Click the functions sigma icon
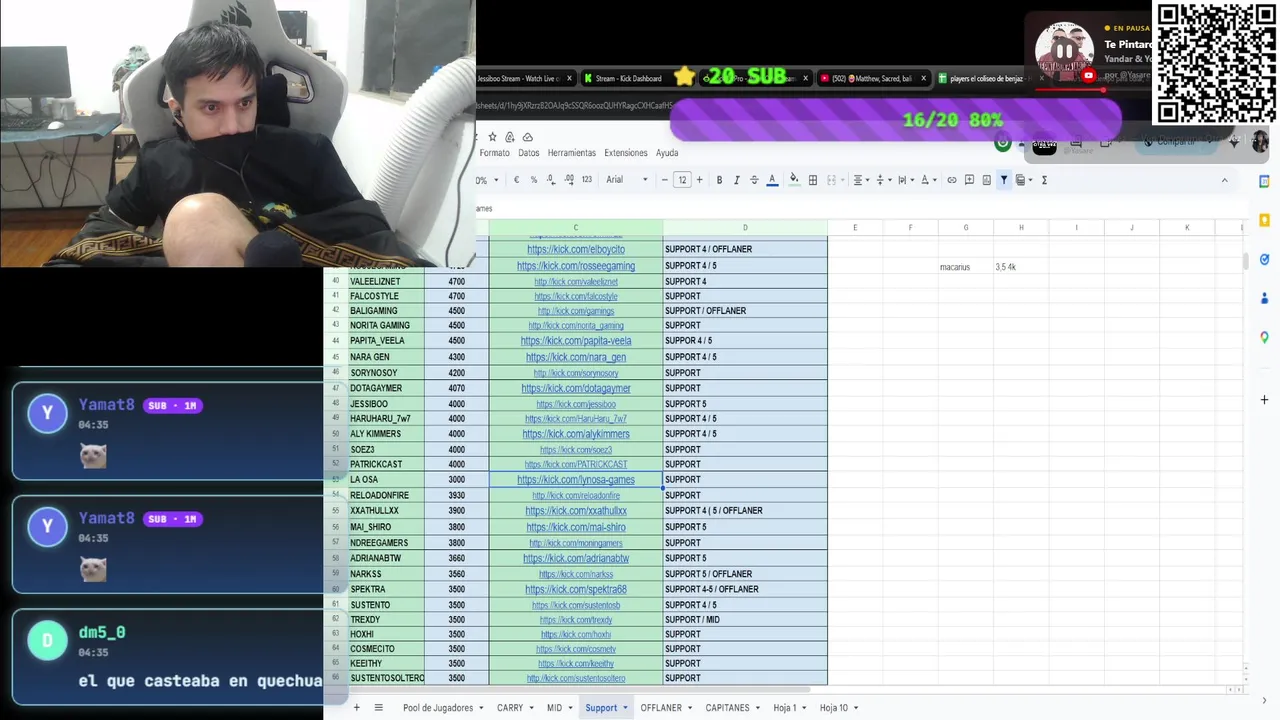Screen dimensions: 1280x720 point(1044,180)
